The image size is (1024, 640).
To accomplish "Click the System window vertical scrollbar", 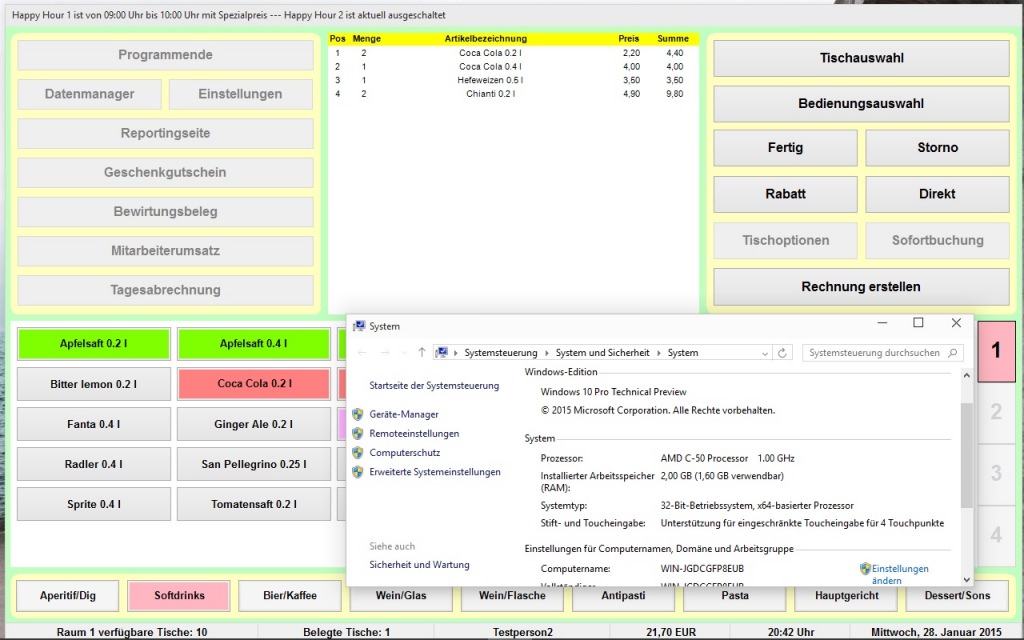I will (967, 455).
